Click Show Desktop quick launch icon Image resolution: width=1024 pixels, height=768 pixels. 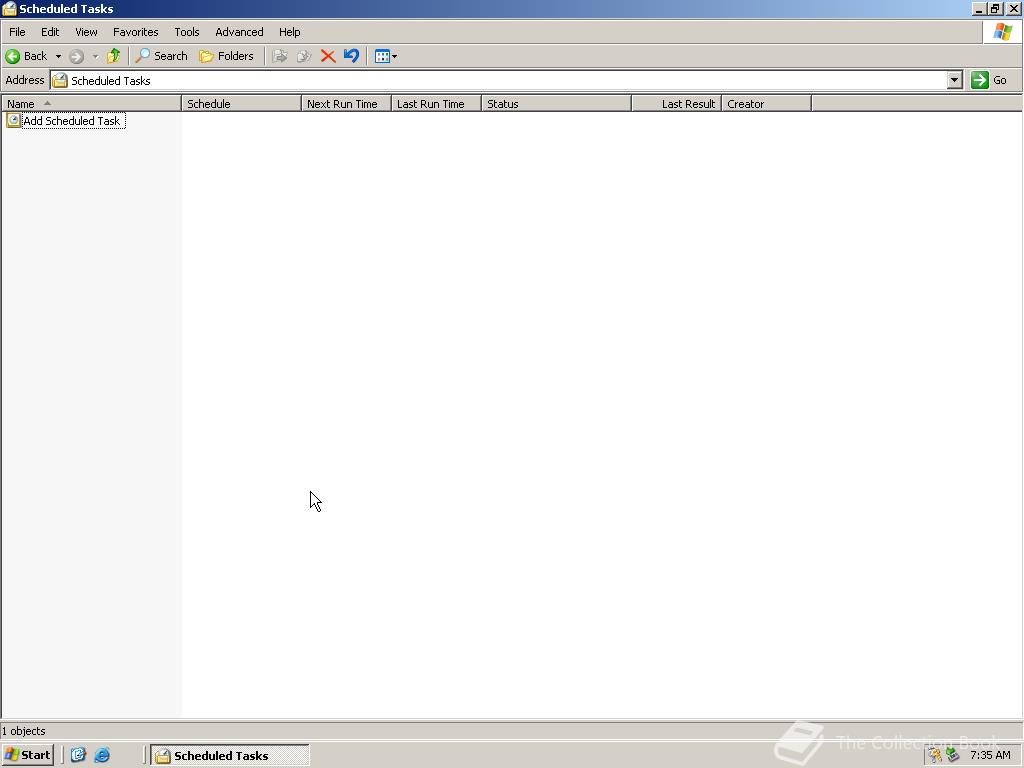point(78,755)
